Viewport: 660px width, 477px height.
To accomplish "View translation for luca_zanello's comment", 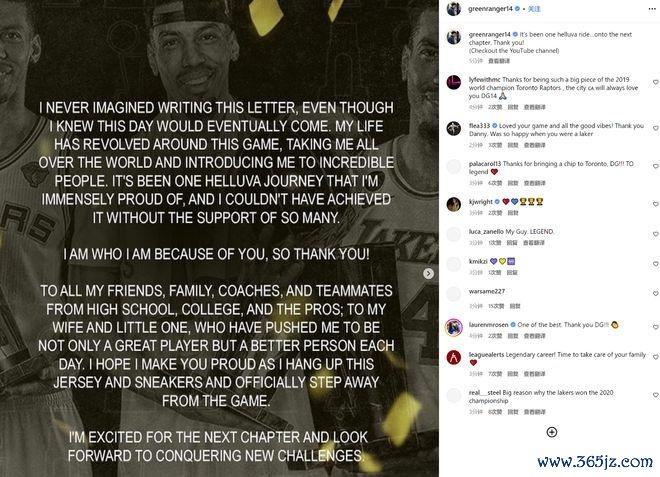I will 534,243.
